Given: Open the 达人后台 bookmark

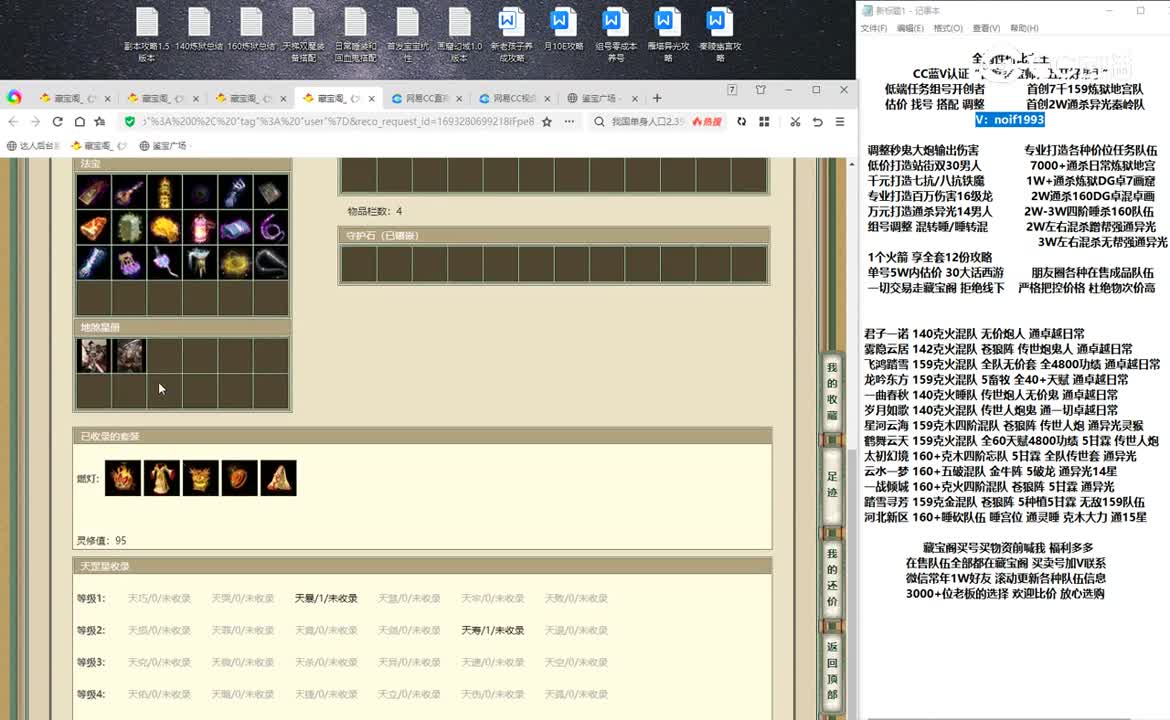Looking at the screenshot, I should click(34, 145).
